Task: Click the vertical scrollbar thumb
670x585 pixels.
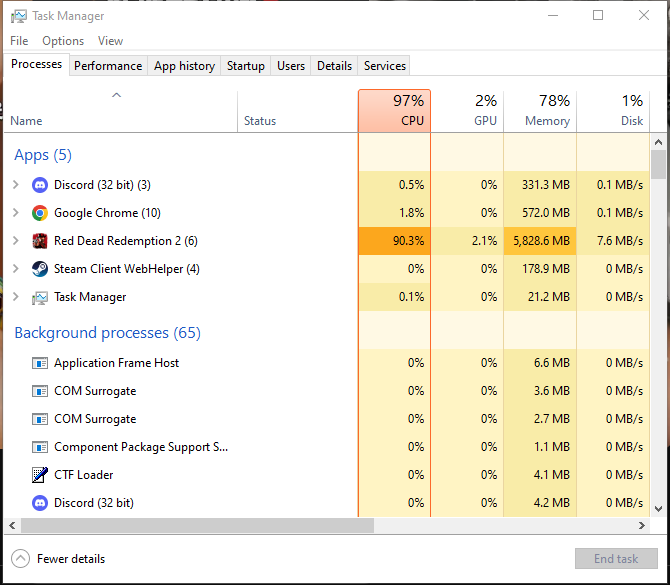Action: 658,164
